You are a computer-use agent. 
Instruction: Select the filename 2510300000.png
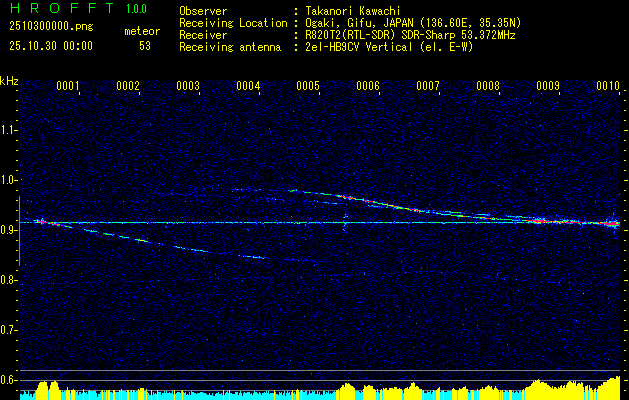(x=51, y=27)
